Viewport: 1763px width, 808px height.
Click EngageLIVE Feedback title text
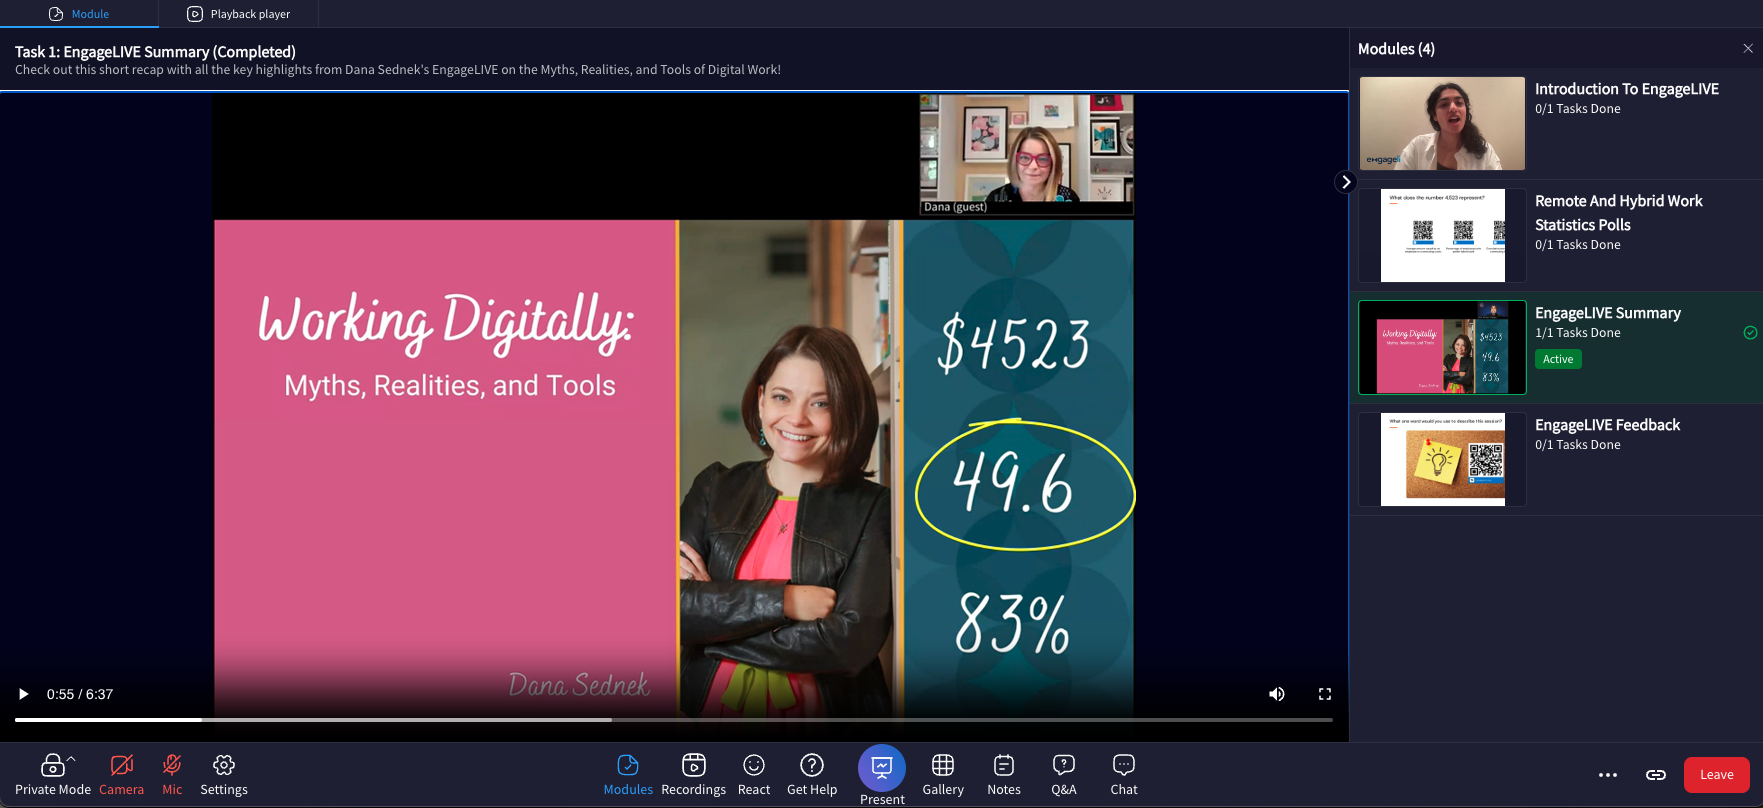(x=1607, y=425)
